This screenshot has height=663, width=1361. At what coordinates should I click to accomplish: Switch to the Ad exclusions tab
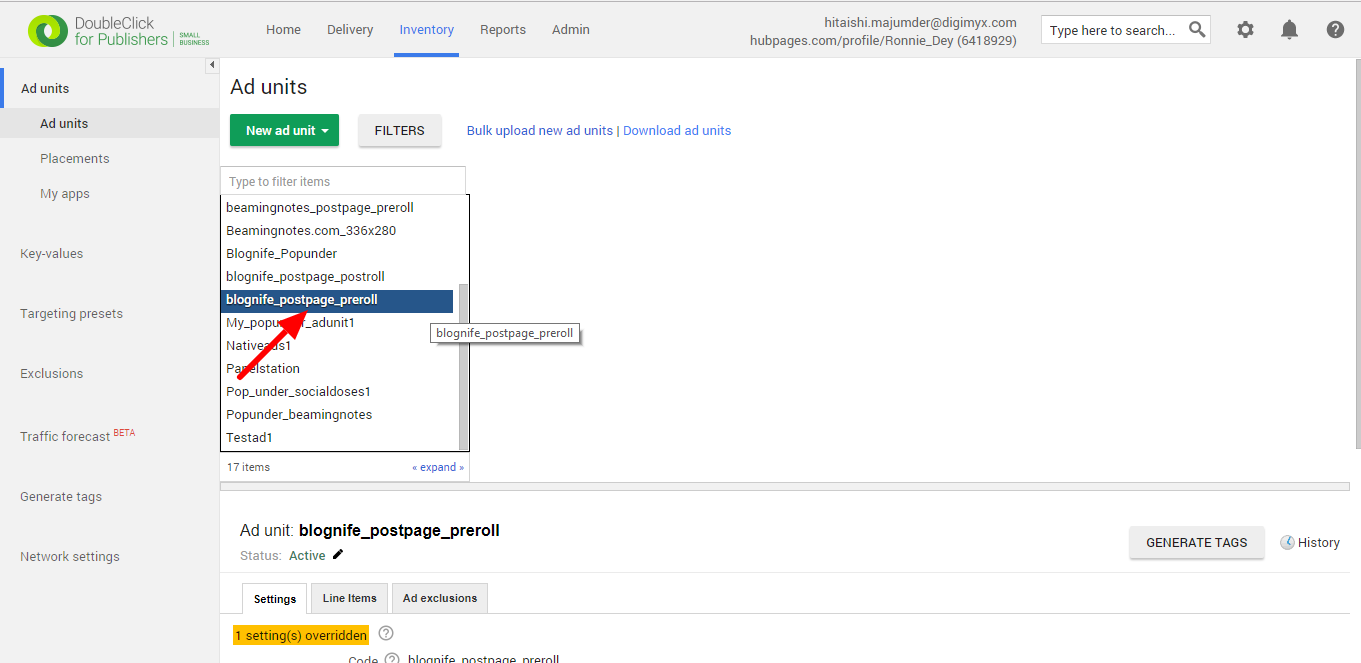(x=439, y=597)
